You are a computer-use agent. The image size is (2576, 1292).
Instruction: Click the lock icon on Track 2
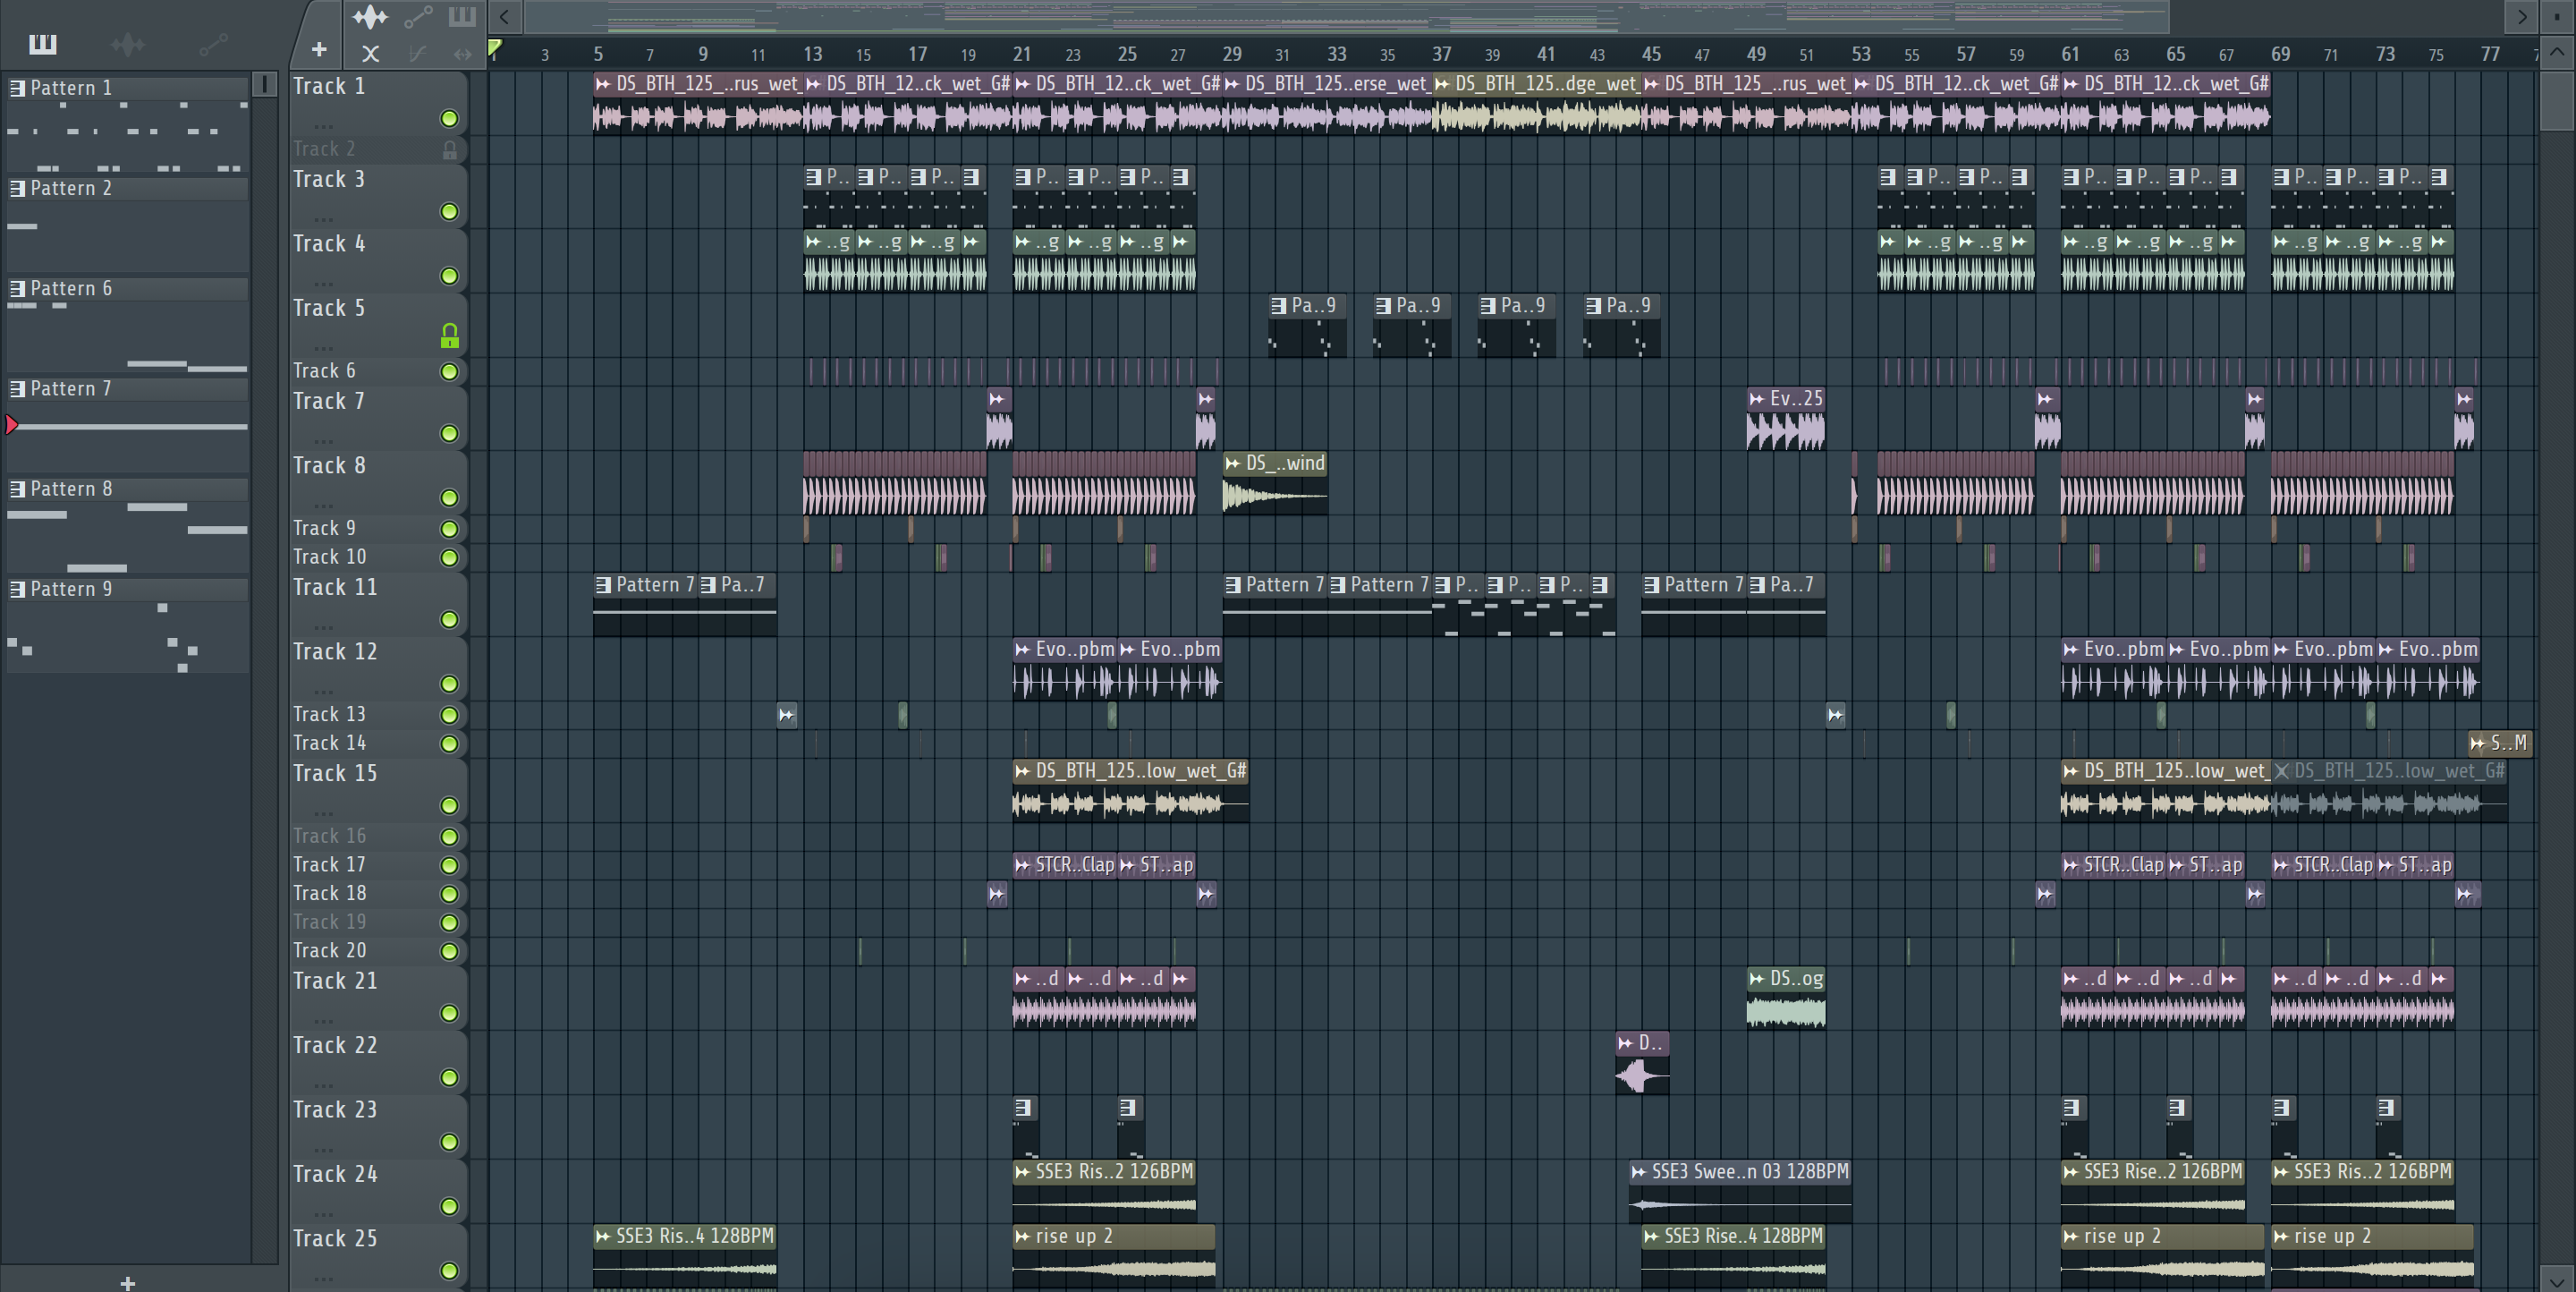[450, 150]
